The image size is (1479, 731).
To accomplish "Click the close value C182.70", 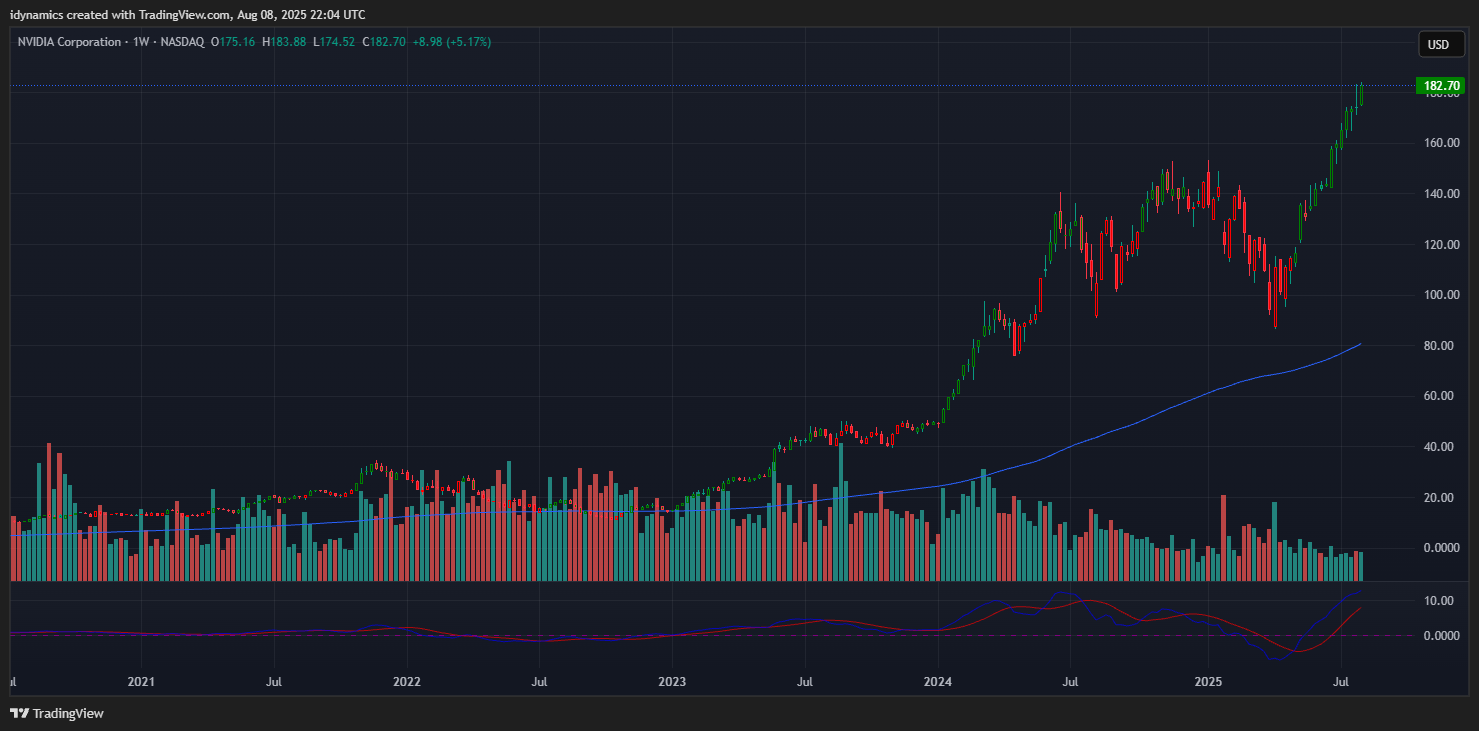I will pos(384,42).
